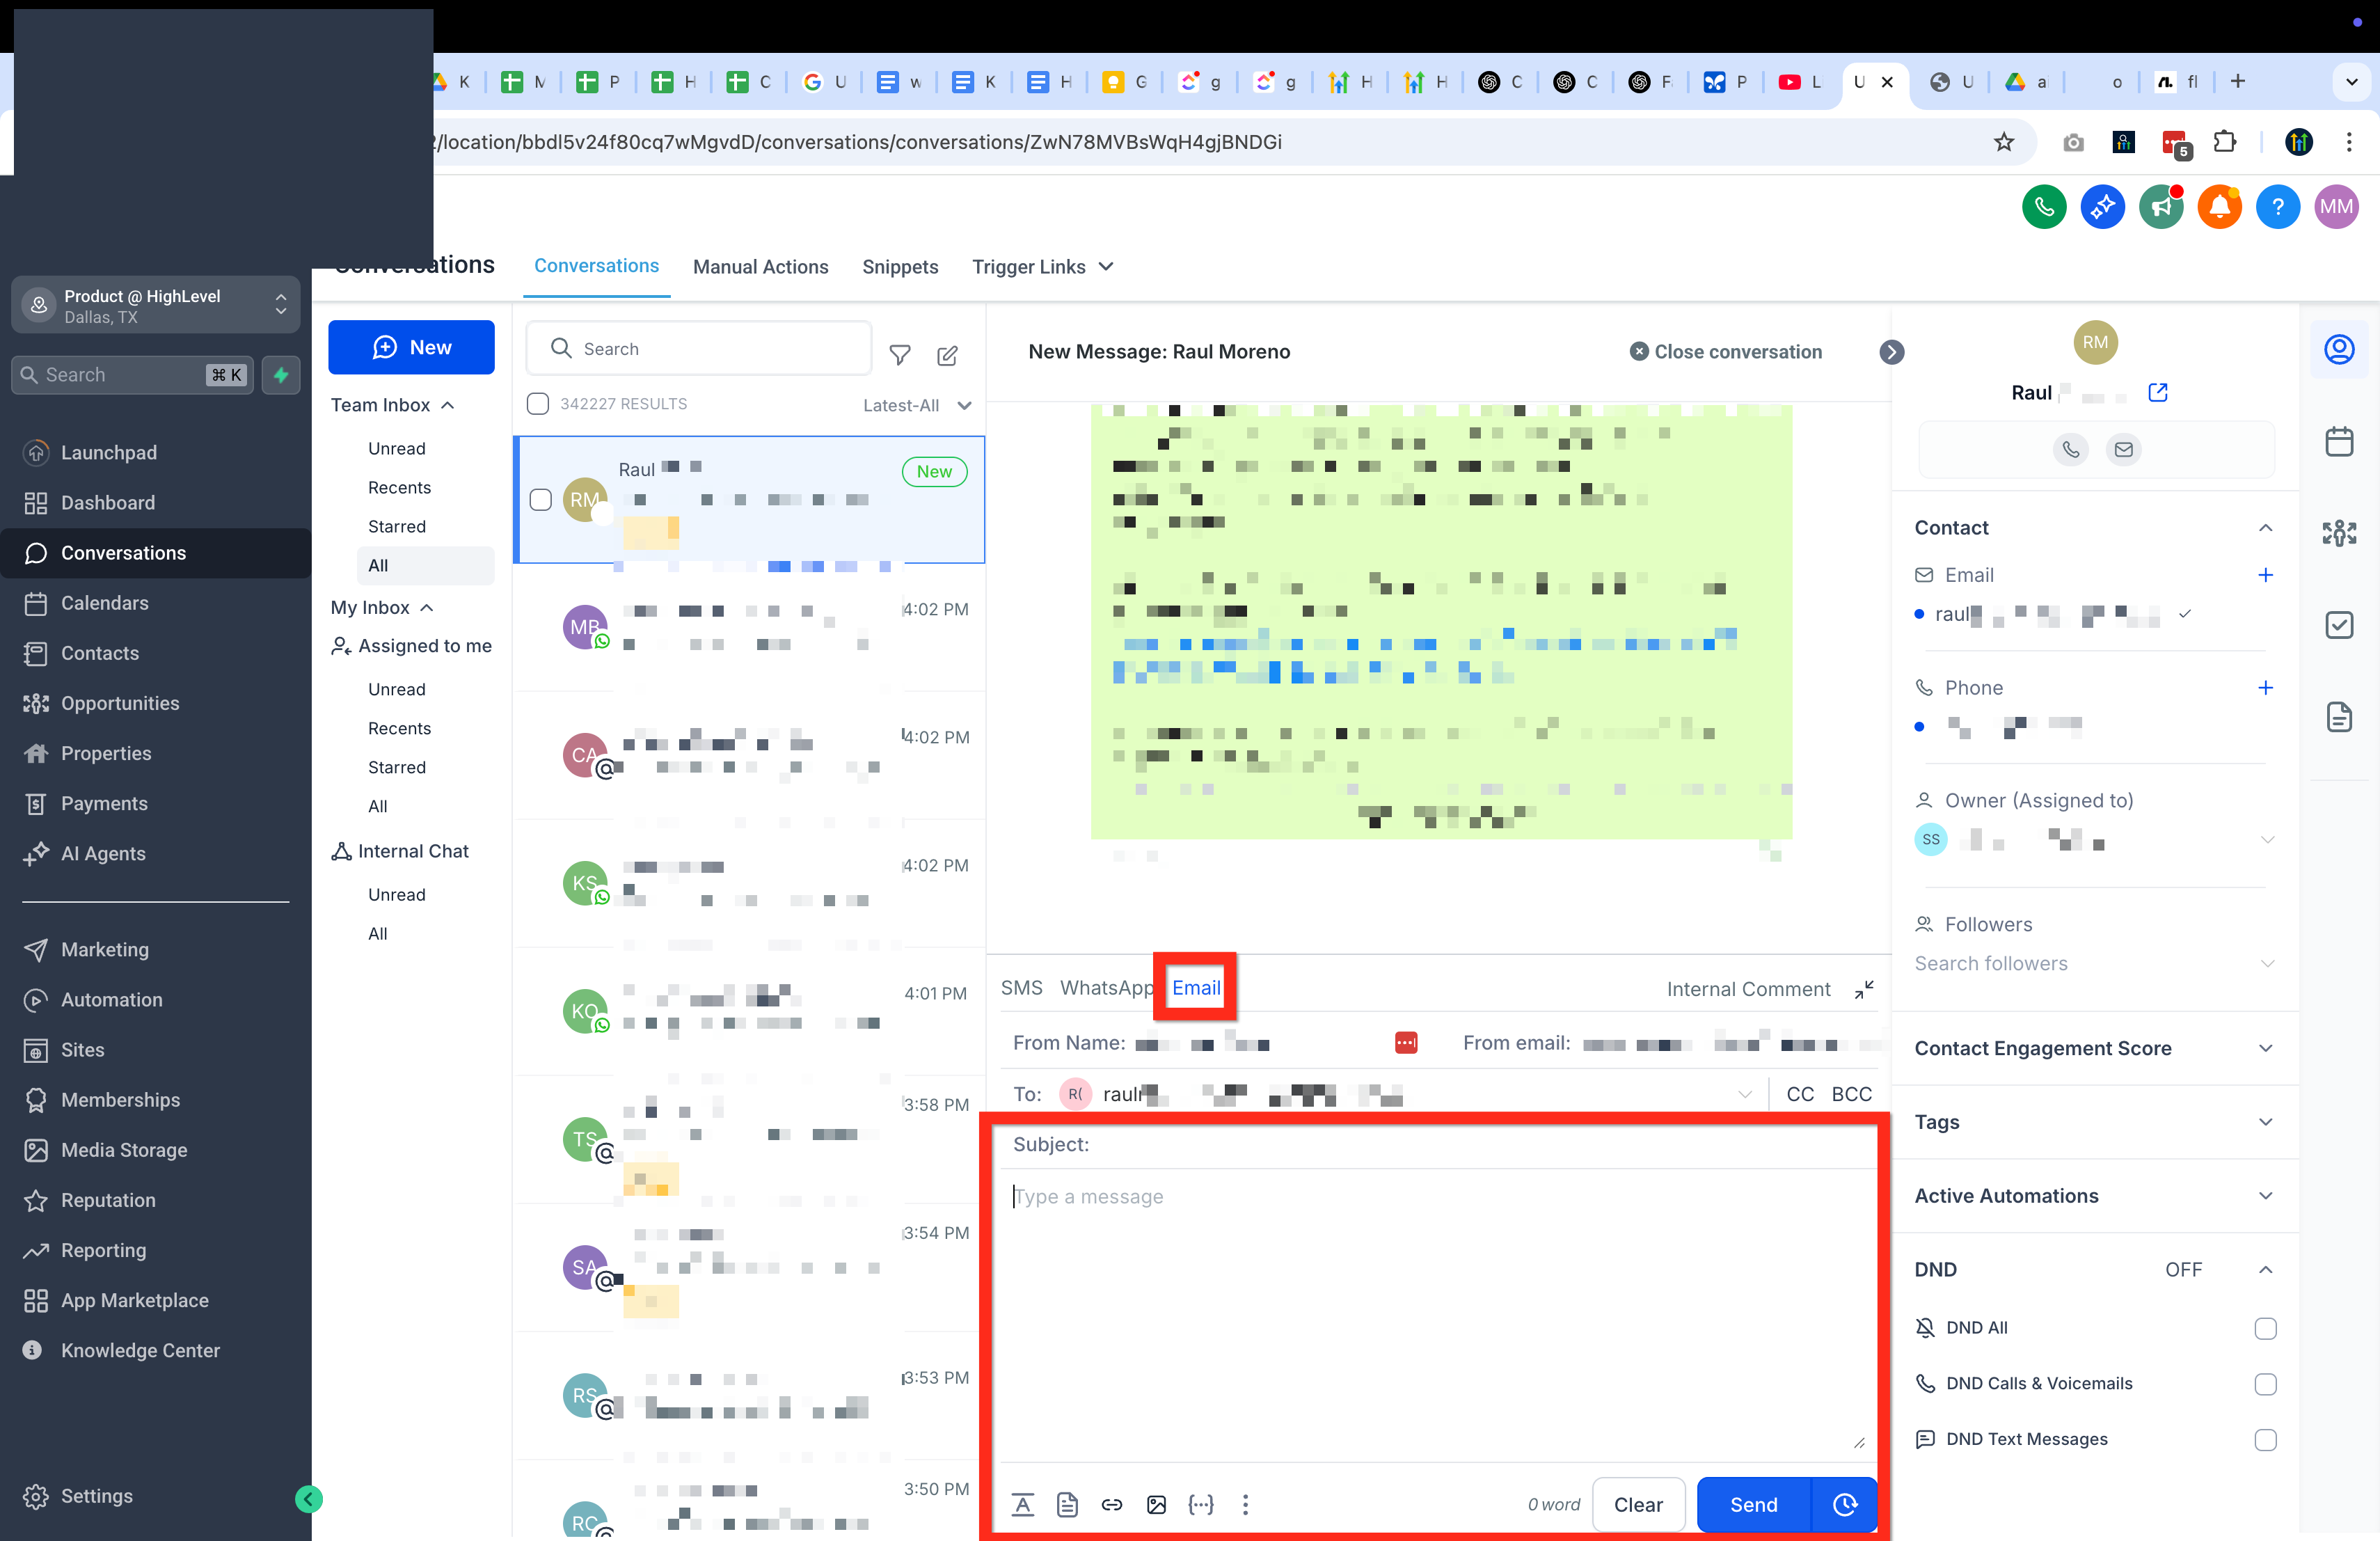The width and height of the screenshot is (2380, 1541).
Task: Switch to the Manual Actions tab
Action: point(760,267)
